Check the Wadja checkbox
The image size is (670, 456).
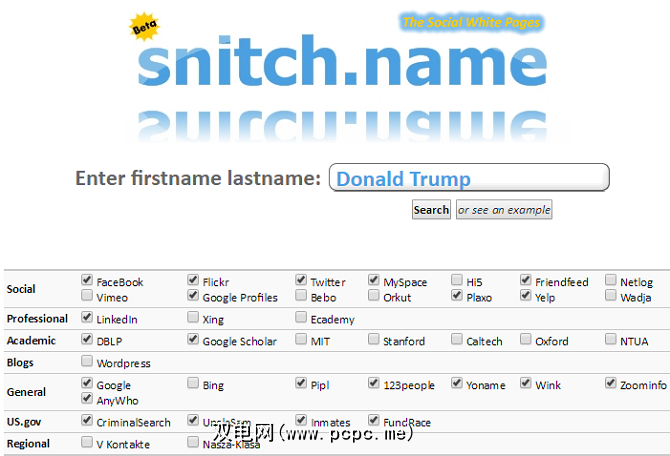click(x=611, y=295)
